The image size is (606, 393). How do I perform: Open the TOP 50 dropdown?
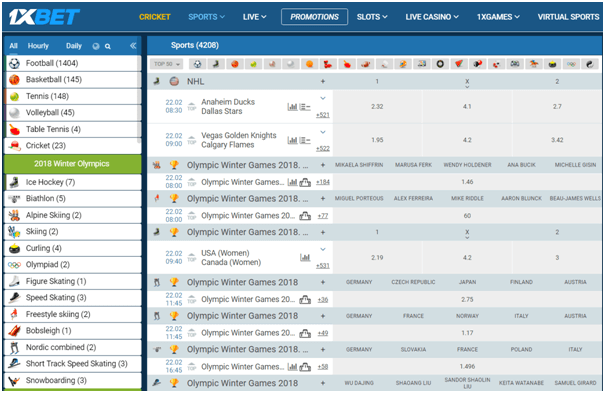click(x=167, y=64)
